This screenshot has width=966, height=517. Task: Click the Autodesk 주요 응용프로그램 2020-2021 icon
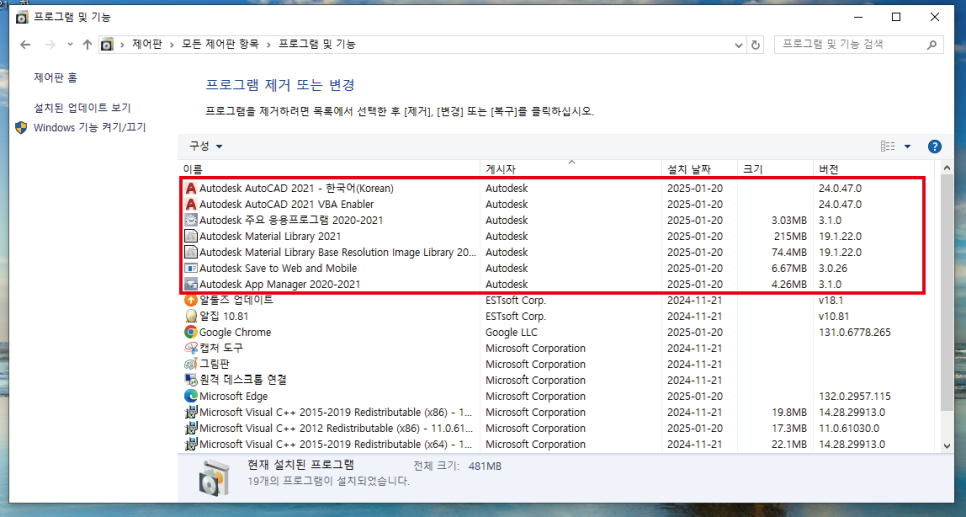191,220
